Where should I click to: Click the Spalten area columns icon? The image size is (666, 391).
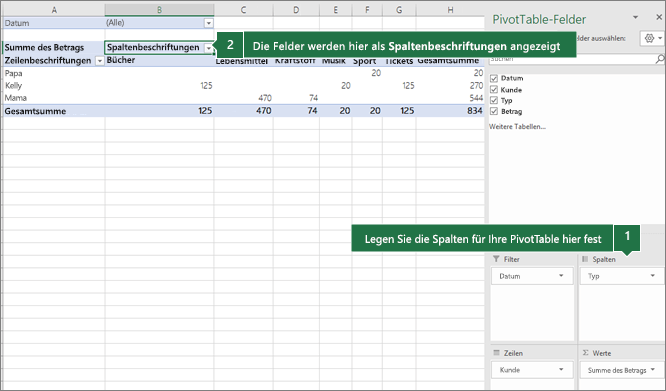[585, 259]
